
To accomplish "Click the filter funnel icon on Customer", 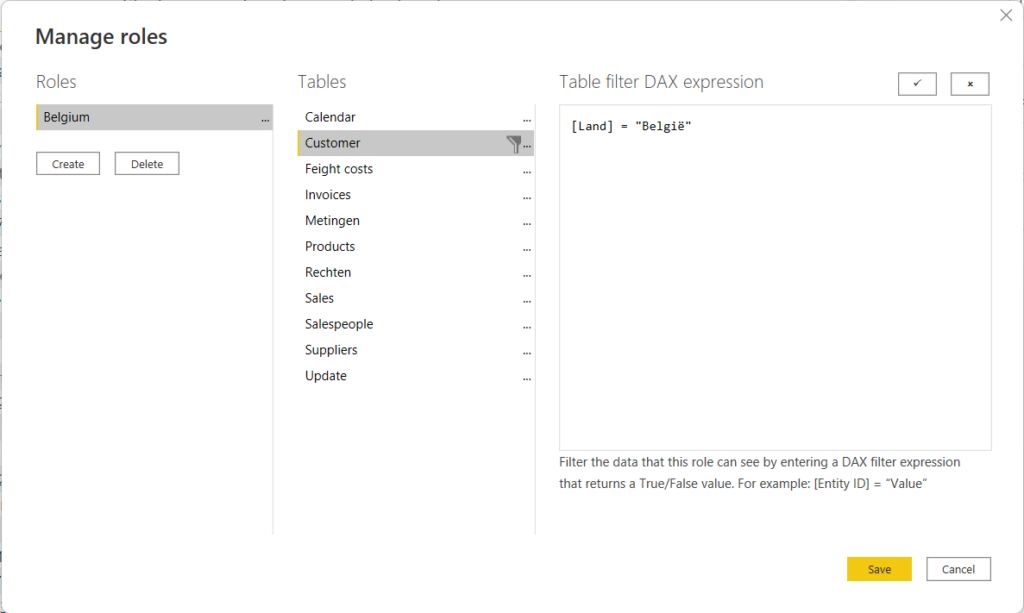I will pyautogui.click(x=514, y=144).
